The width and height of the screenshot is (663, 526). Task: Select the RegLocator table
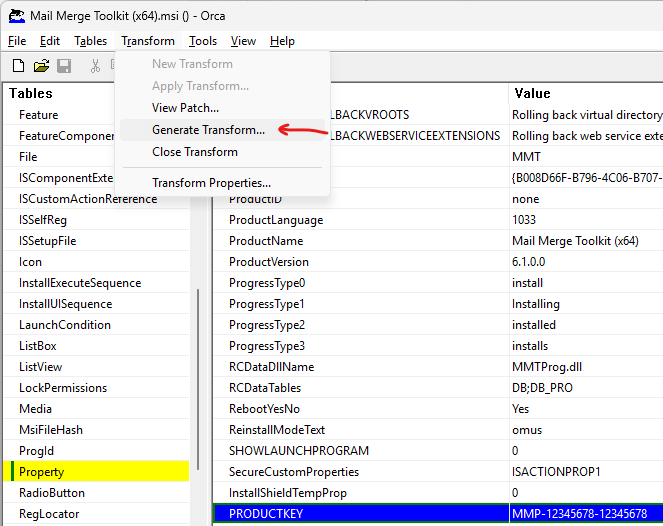49,514
